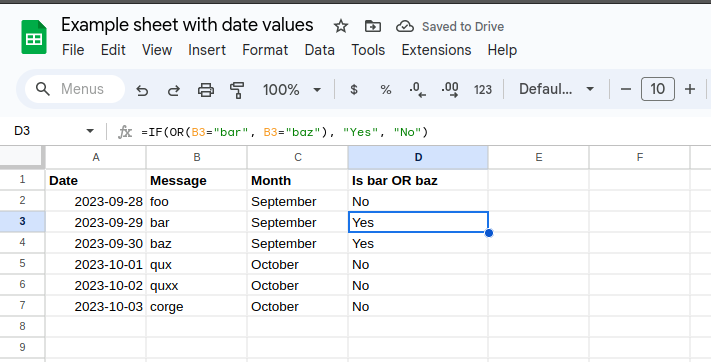The image size is (711, 362).
Task: Click the Saved to Drive status text
Action: tap(463, 27)
